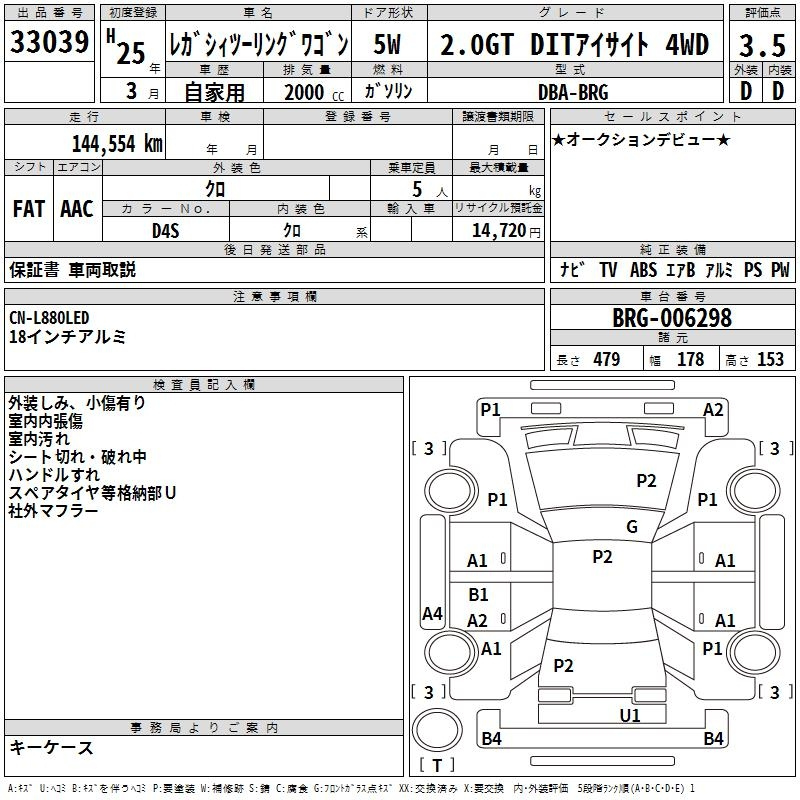Select the overall score 3.5
Image resolution: width=800 pixels, height=800 pixels.
(762, 45)
